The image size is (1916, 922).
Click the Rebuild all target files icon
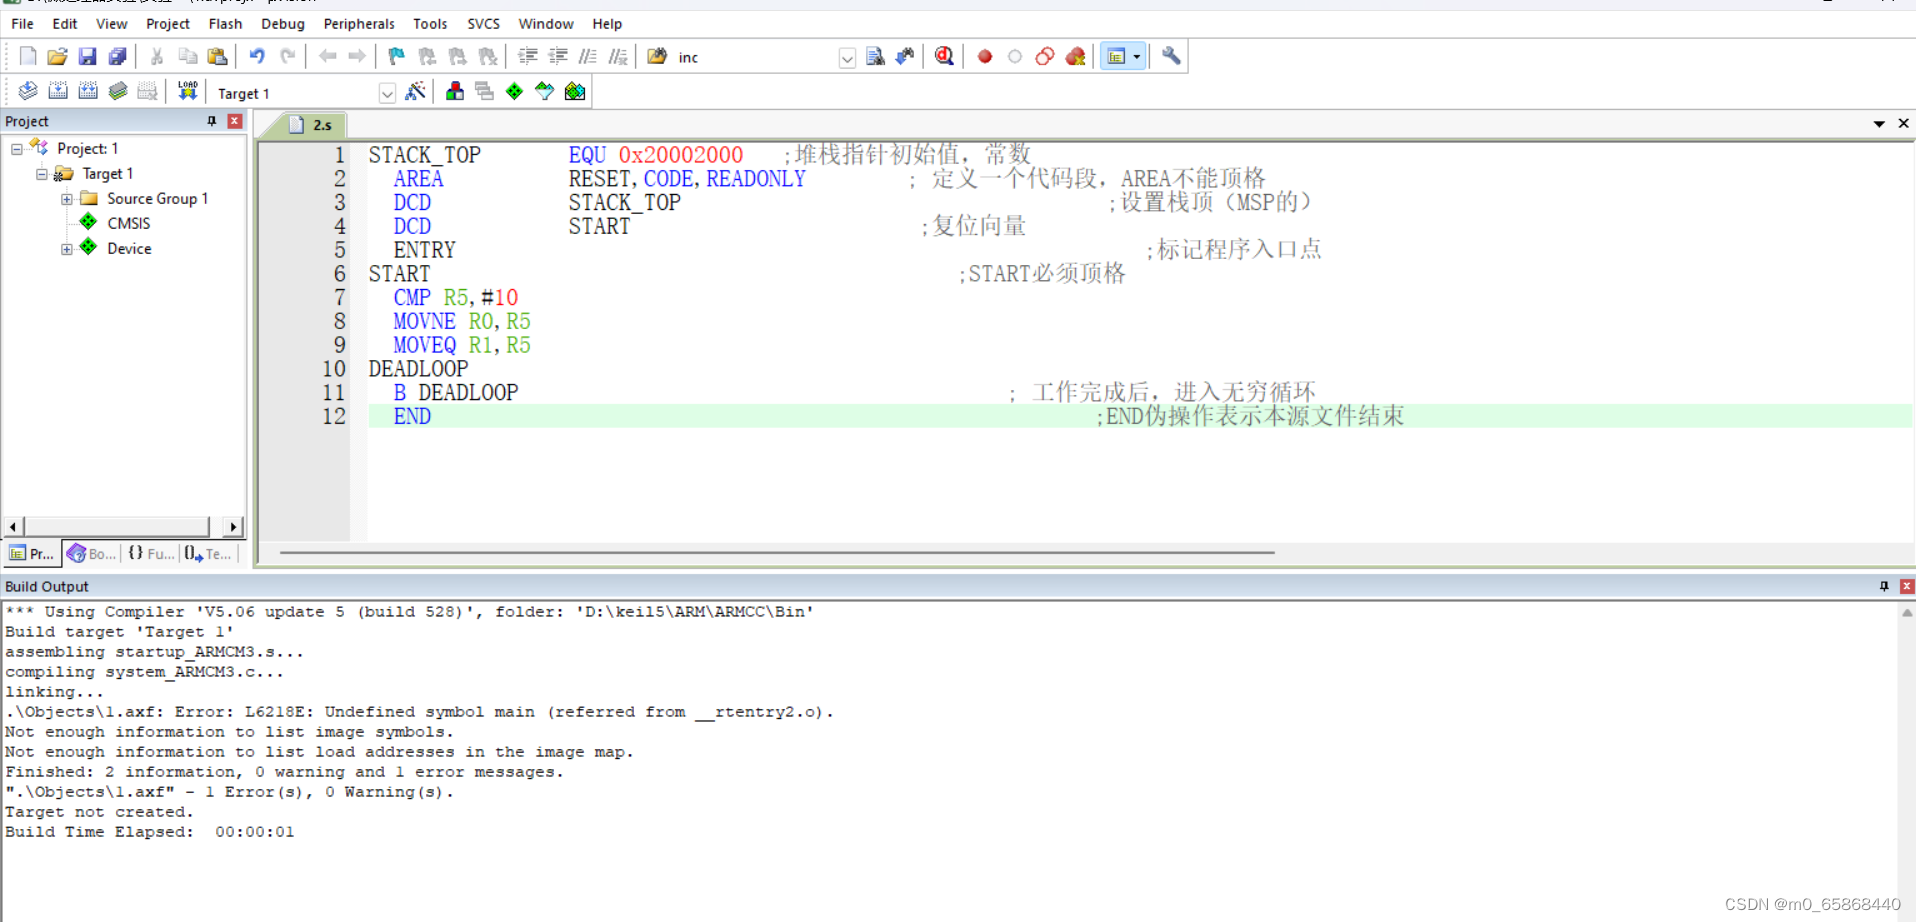point(88,91)
